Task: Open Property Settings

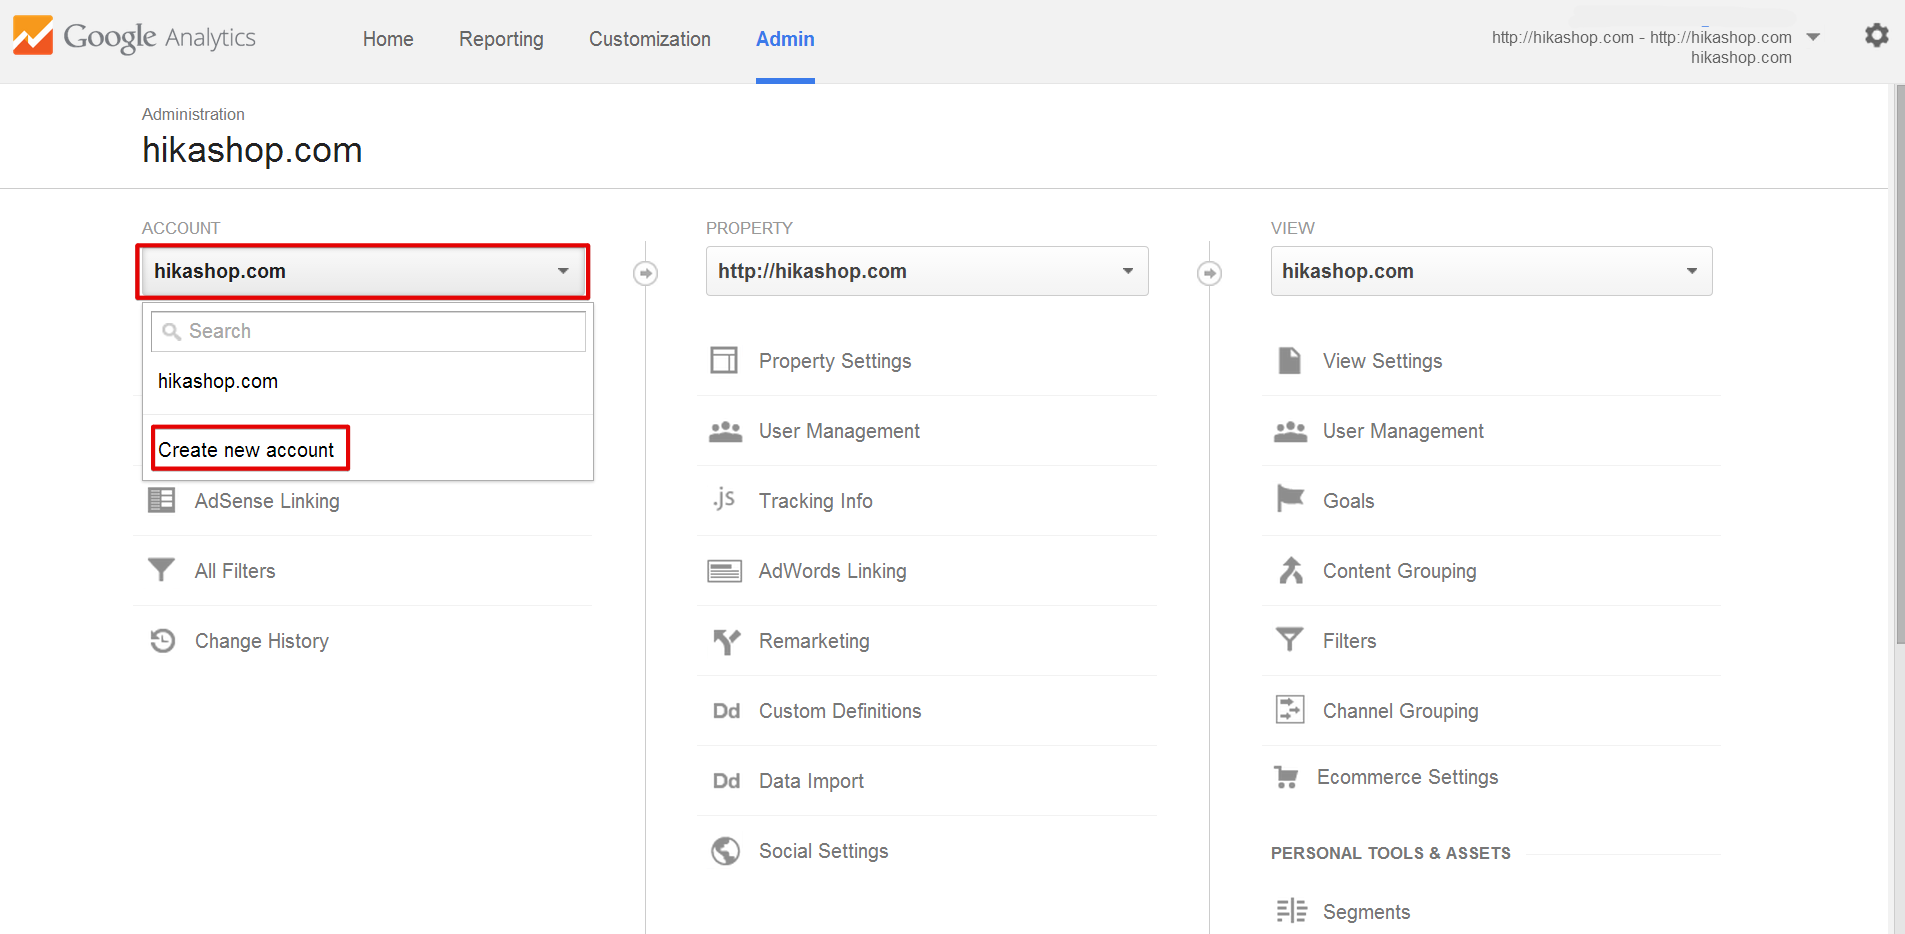Action: [x=835, y=361]
